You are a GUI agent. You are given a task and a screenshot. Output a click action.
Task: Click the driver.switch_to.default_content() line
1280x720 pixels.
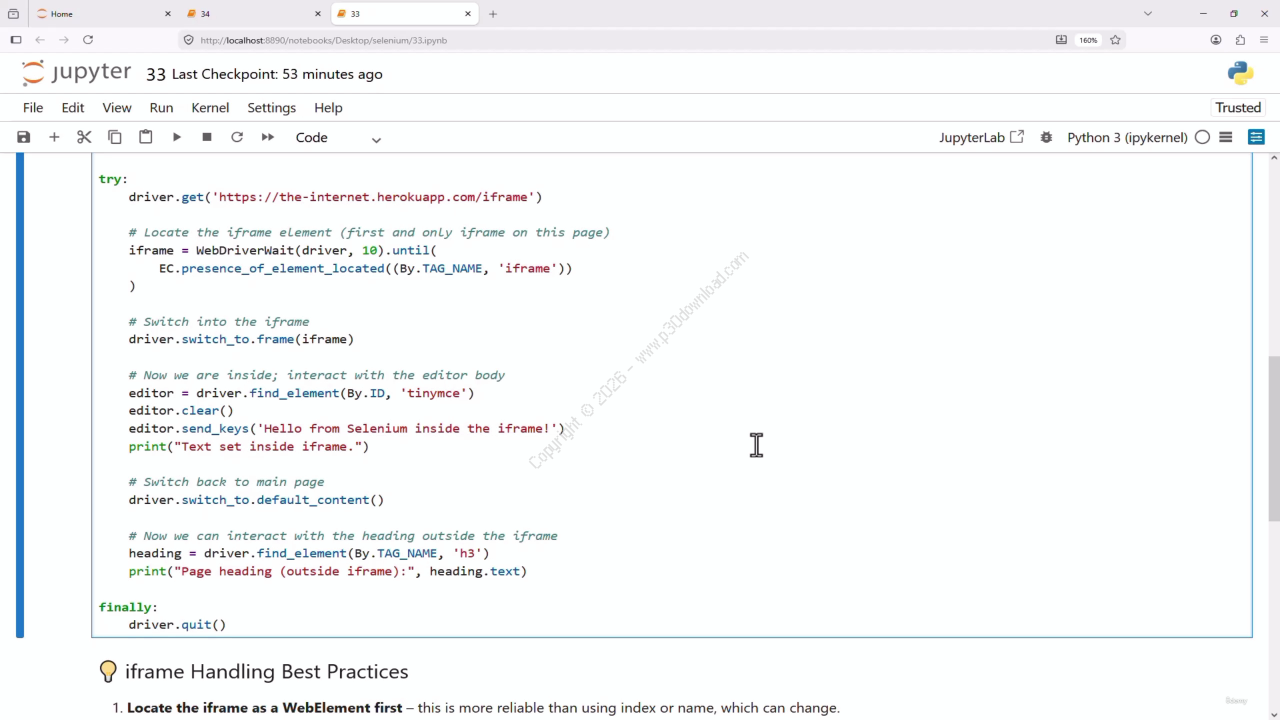coord(256,500)
